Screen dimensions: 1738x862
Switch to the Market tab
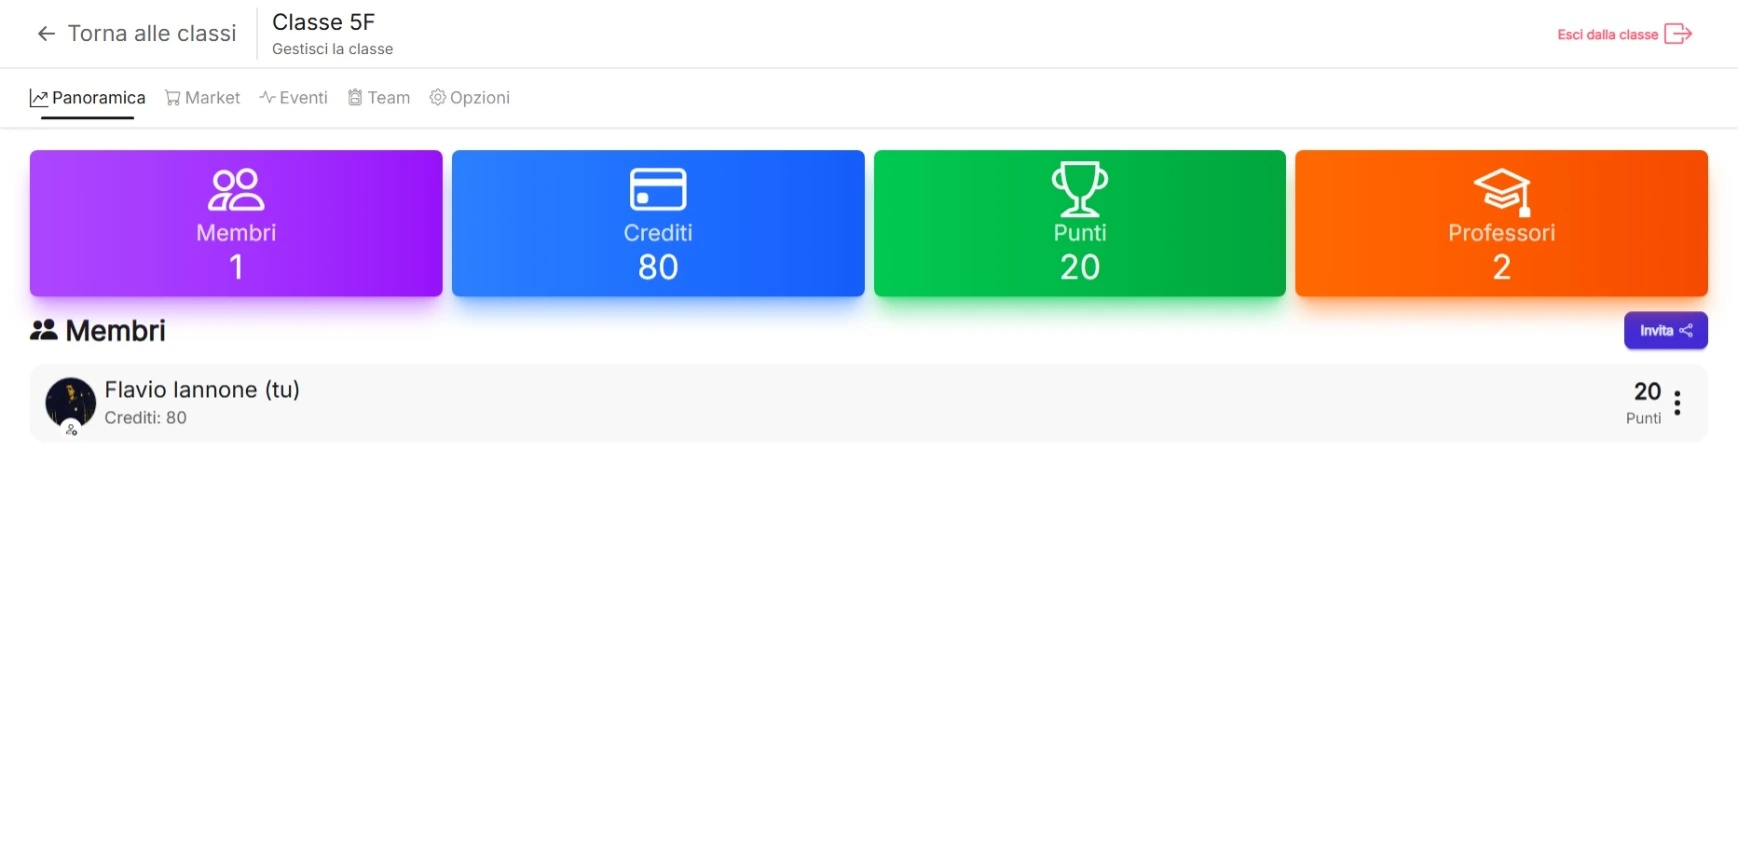pyautogui.click(x=202, y=98)
